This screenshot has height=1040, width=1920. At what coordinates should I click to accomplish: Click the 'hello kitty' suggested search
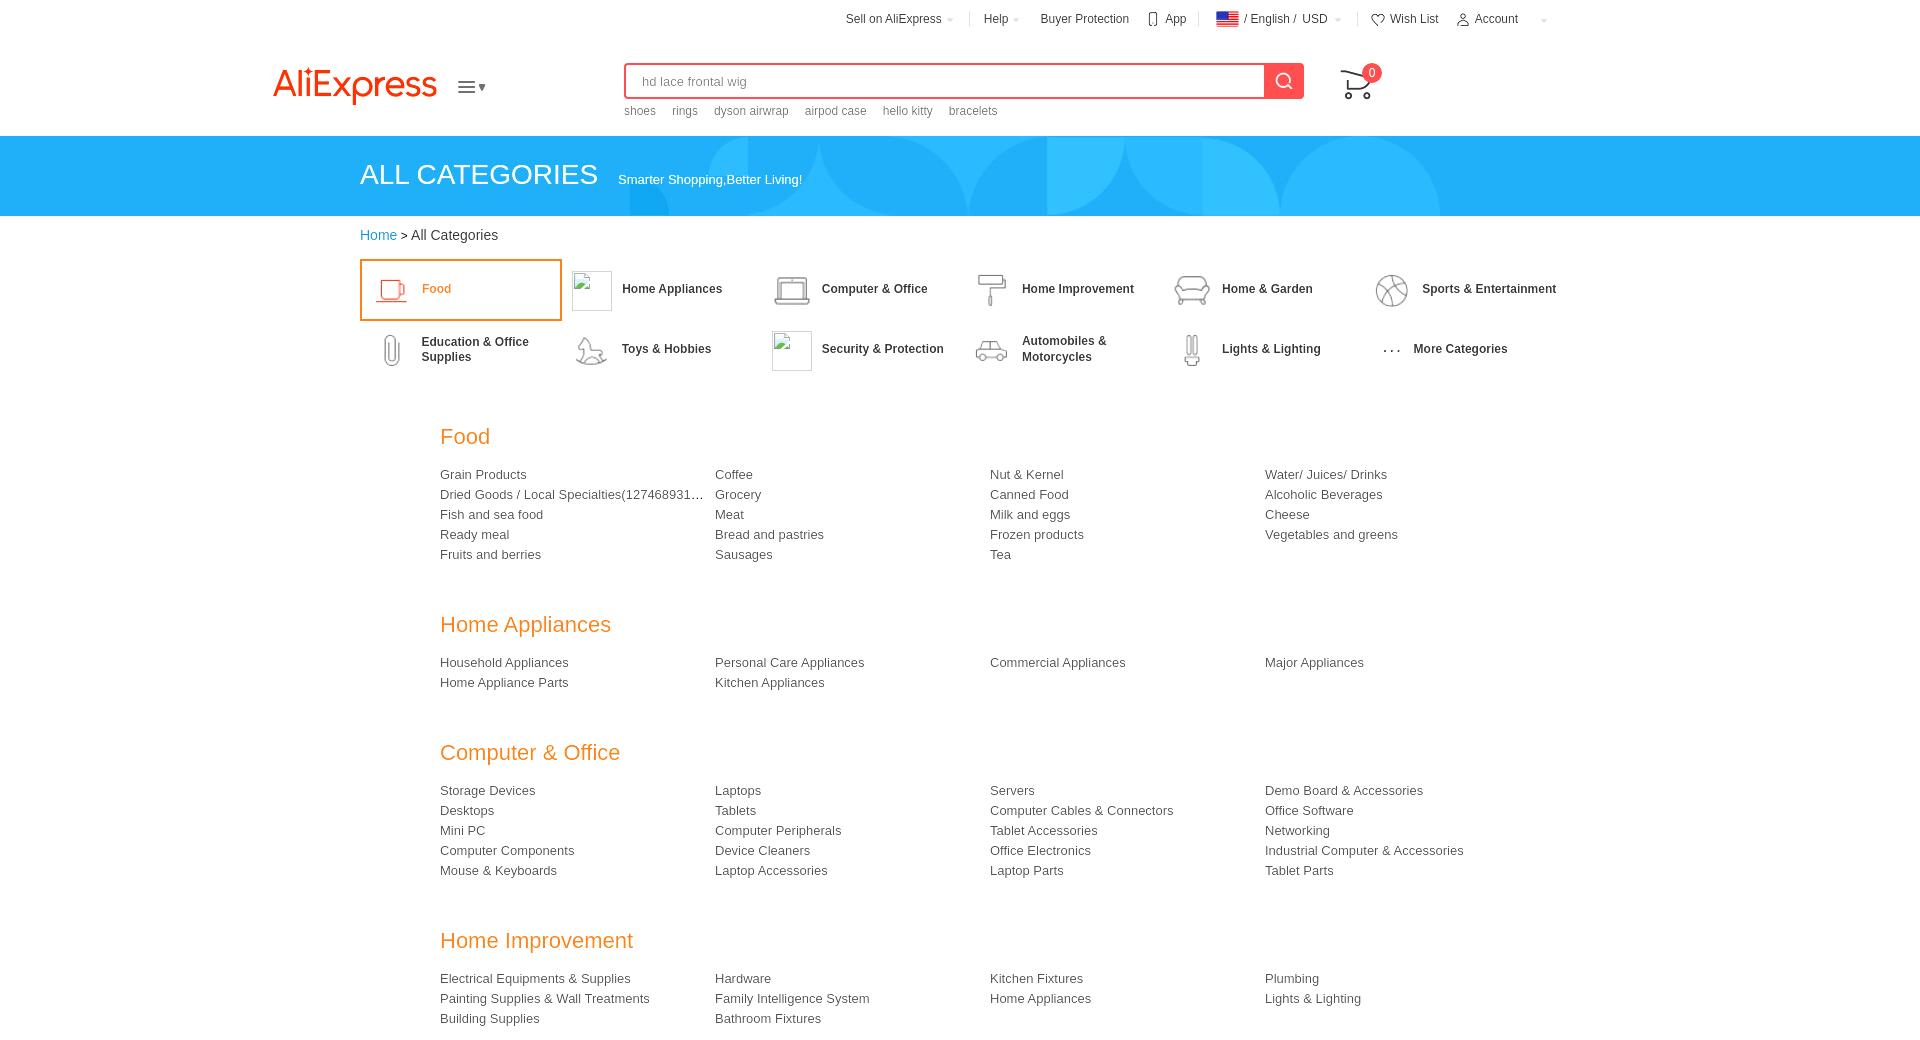907,111
